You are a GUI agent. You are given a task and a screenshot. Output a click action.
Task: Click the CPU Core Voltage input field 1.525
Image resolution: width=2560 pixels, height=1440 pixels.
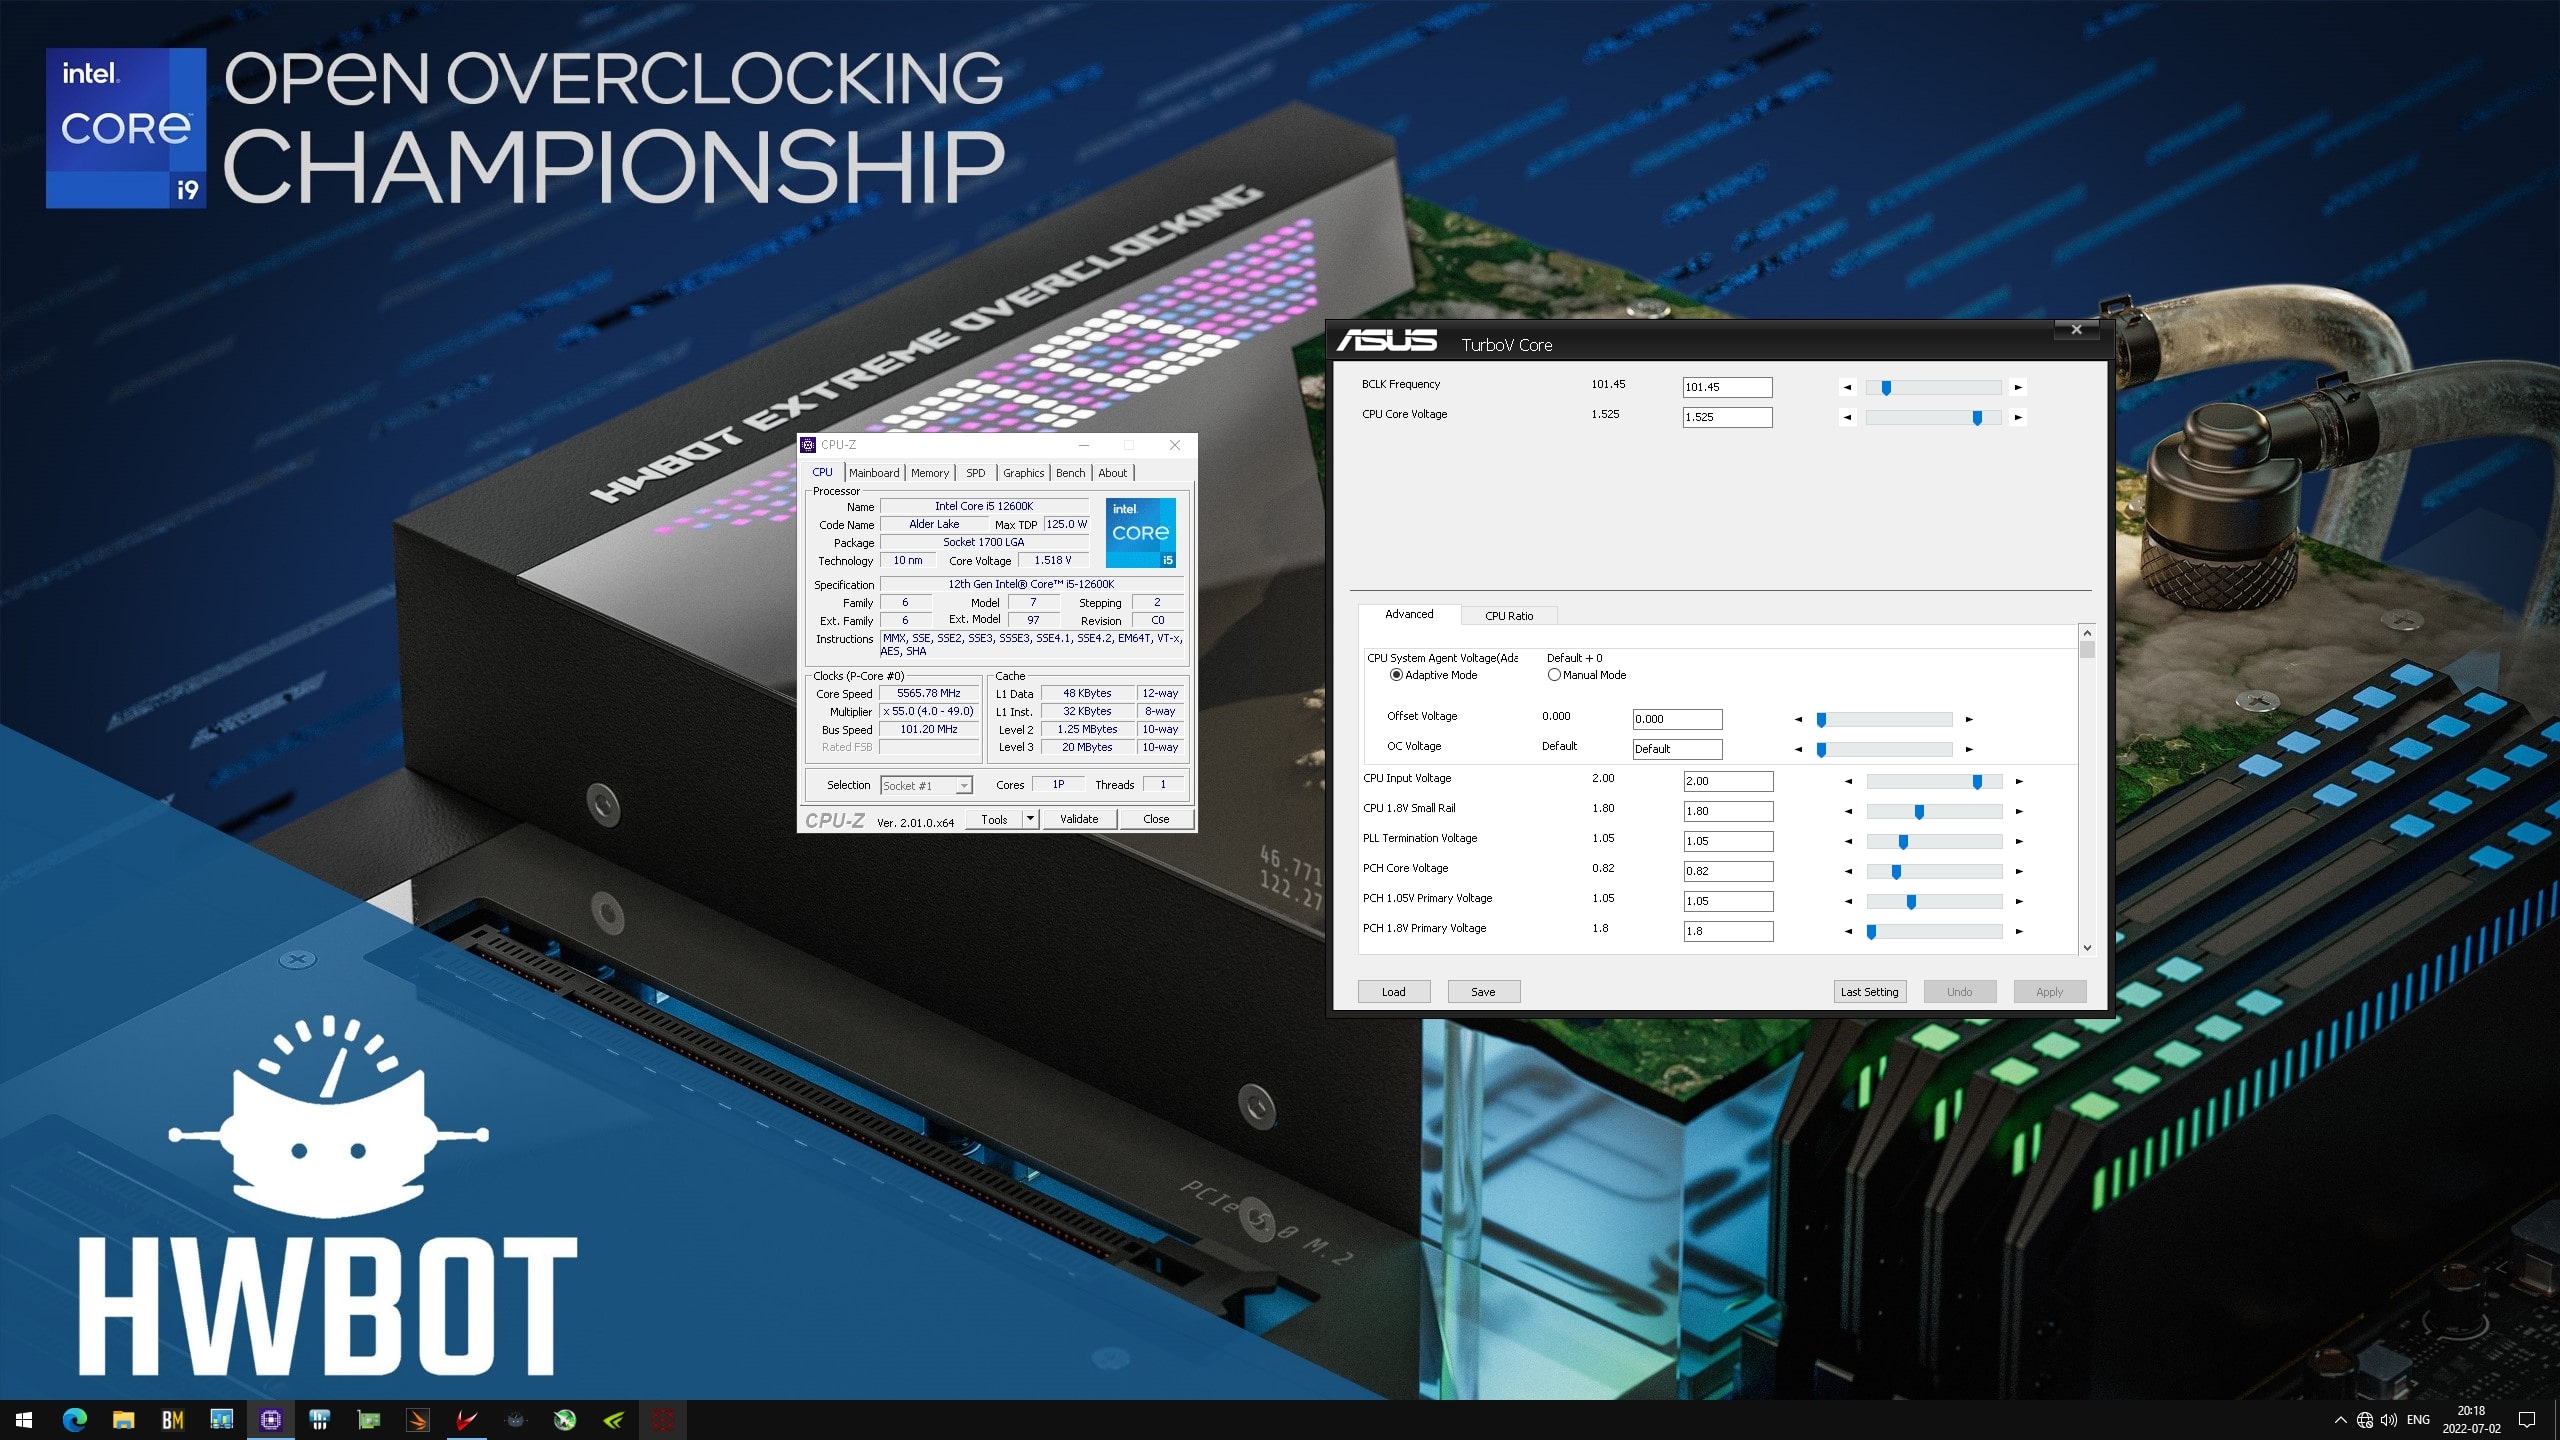click(1727, 417)
